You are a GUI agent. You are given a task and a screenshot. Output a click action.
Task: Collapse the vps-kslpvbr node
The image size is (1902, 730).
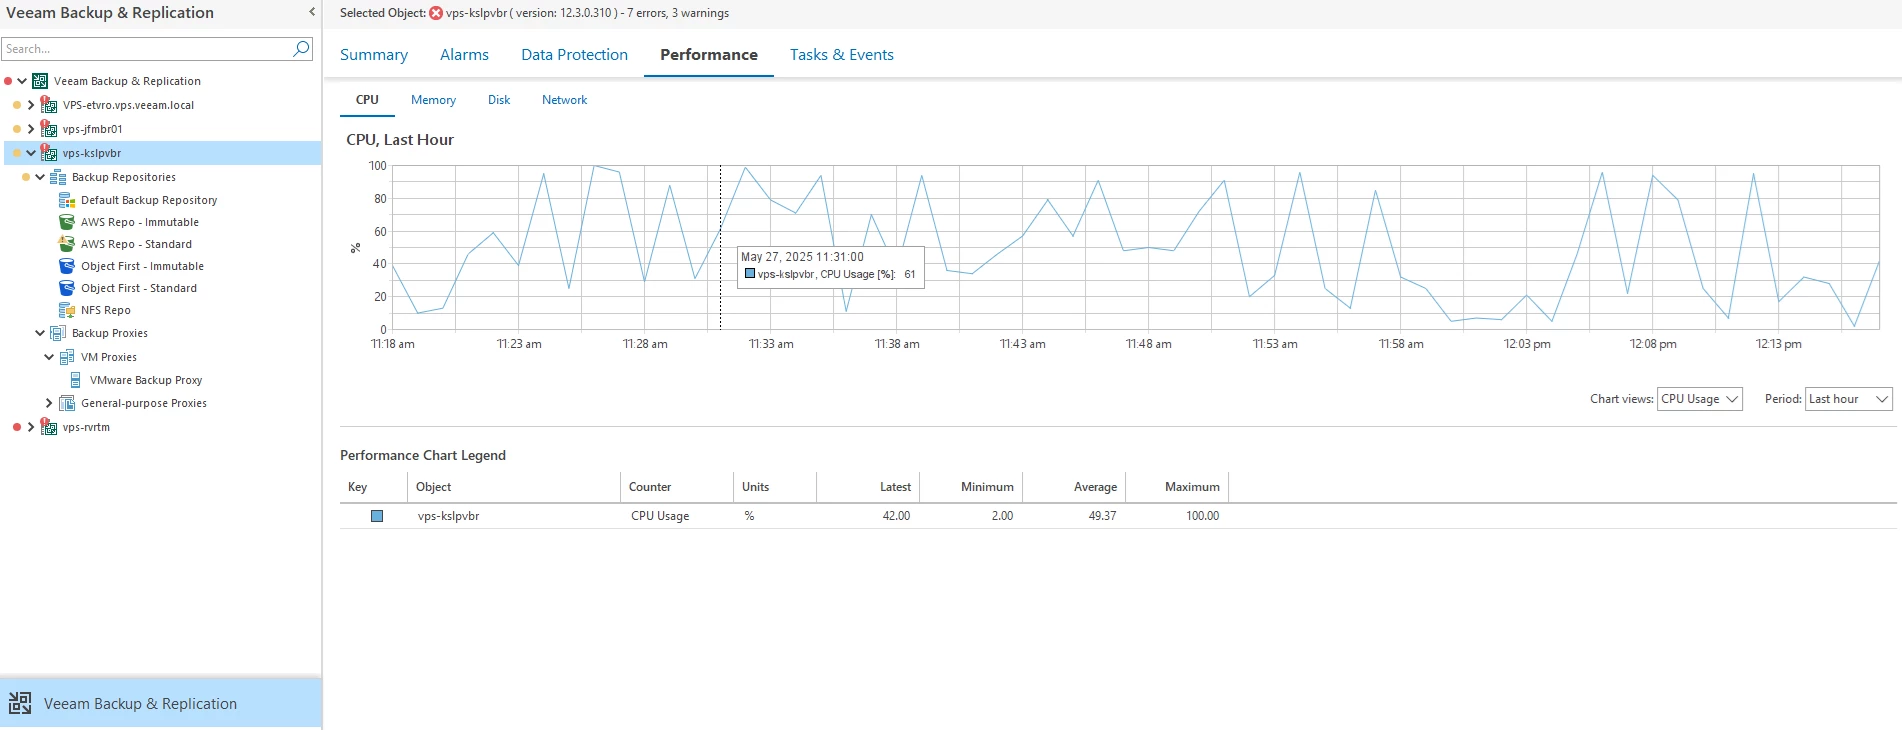pyautogui.click(x=31, y=153)
